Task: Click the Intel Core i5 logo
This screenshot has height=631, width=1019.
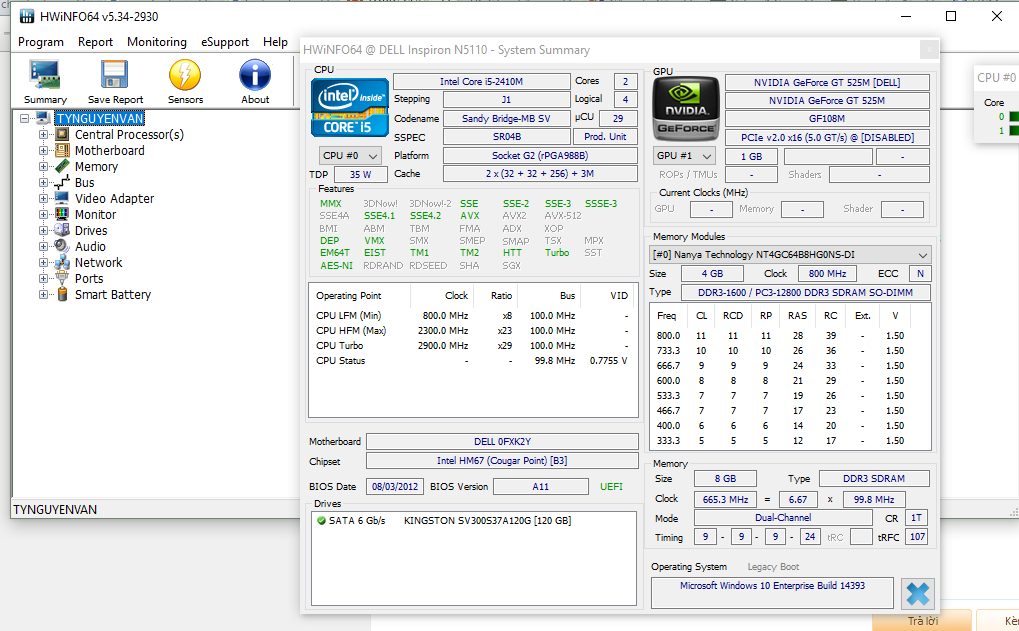Action: coord(350,107)
